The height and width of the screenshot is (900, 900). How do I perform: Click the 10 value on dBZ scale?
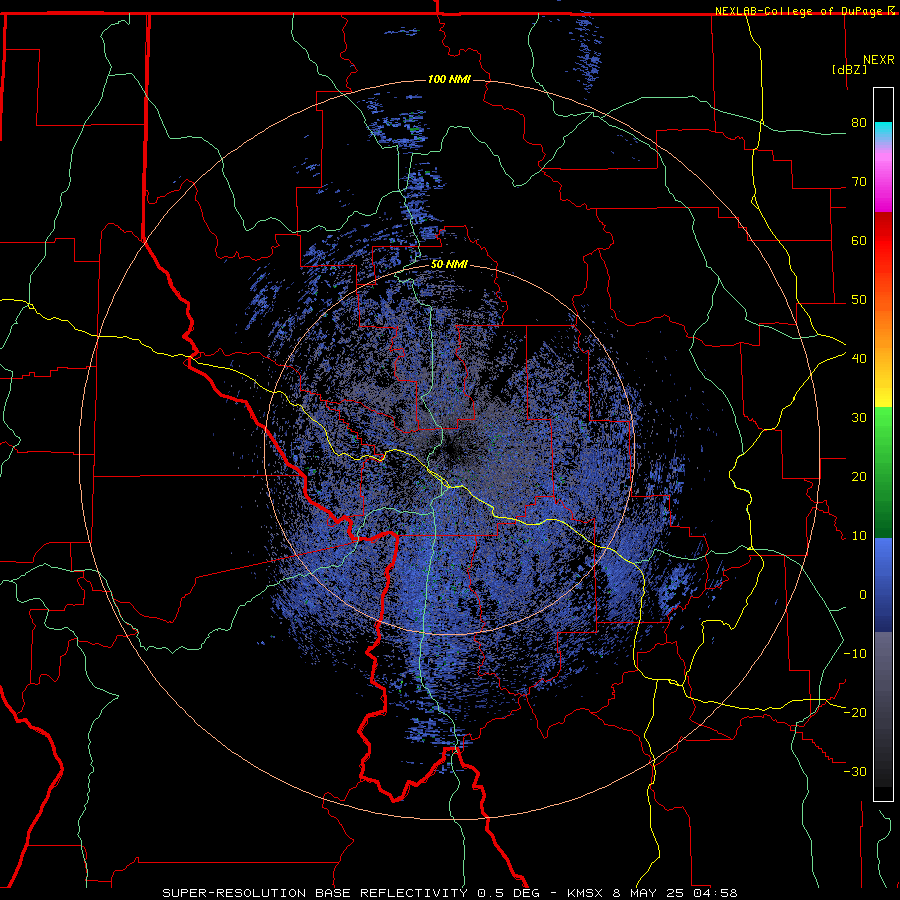tap(859, 536)
